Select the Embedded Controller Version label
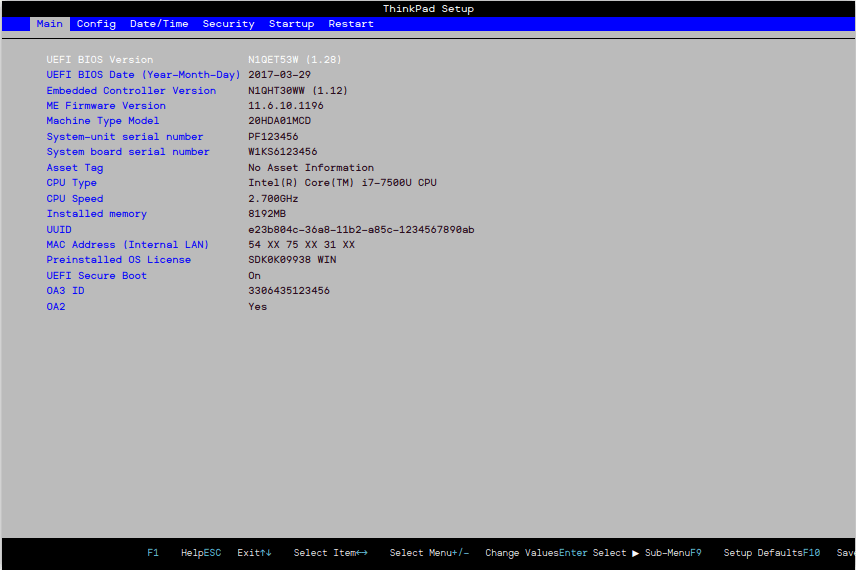 (131, 91)
